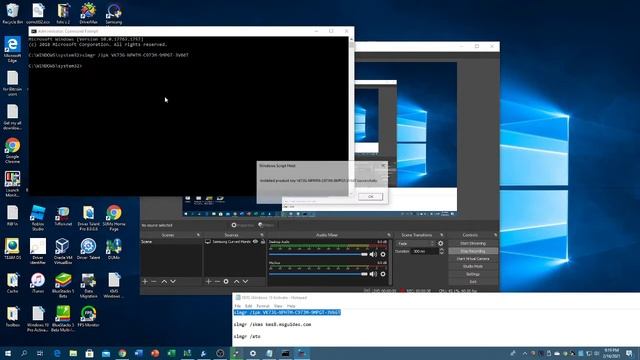Move scene down in OBS Scenes panel
The height and width of the screenshot is (360, 640).
point(173,281)
